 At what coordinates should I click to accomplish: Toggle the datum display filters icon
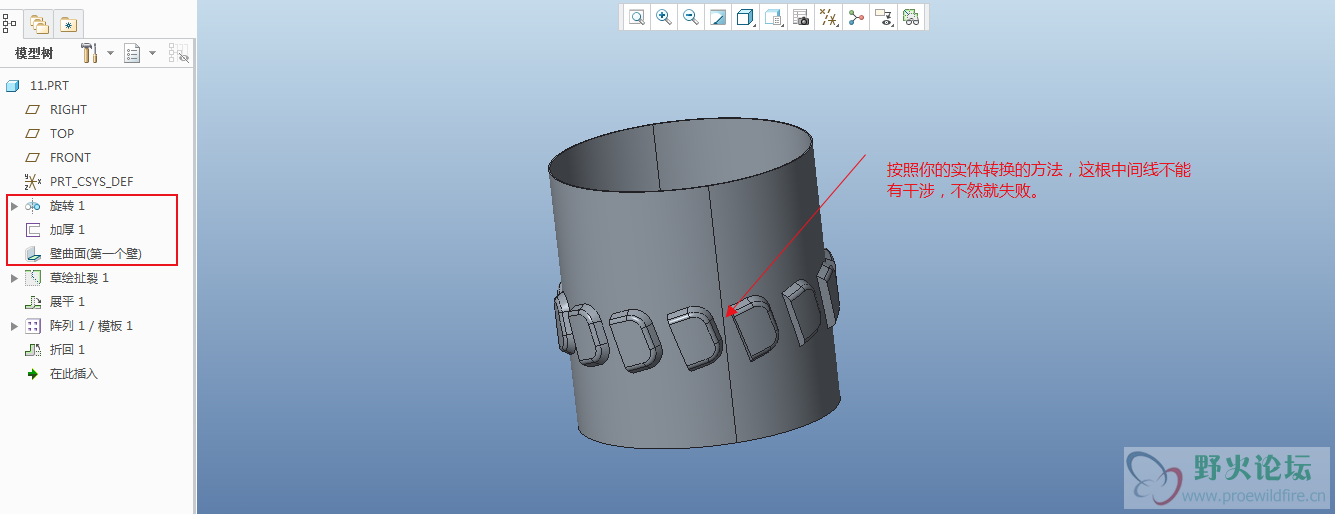point(828,17)
